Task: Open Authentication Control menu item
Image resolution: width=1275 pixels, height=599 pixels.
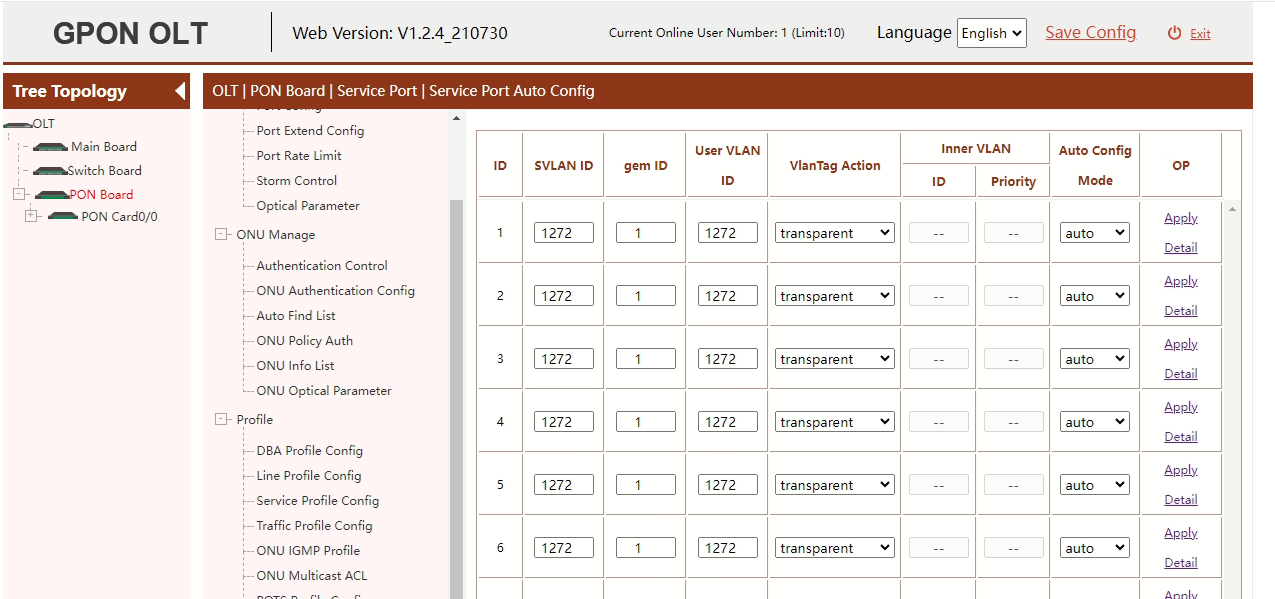Action: pyautogui.click(x=322, y=266)
